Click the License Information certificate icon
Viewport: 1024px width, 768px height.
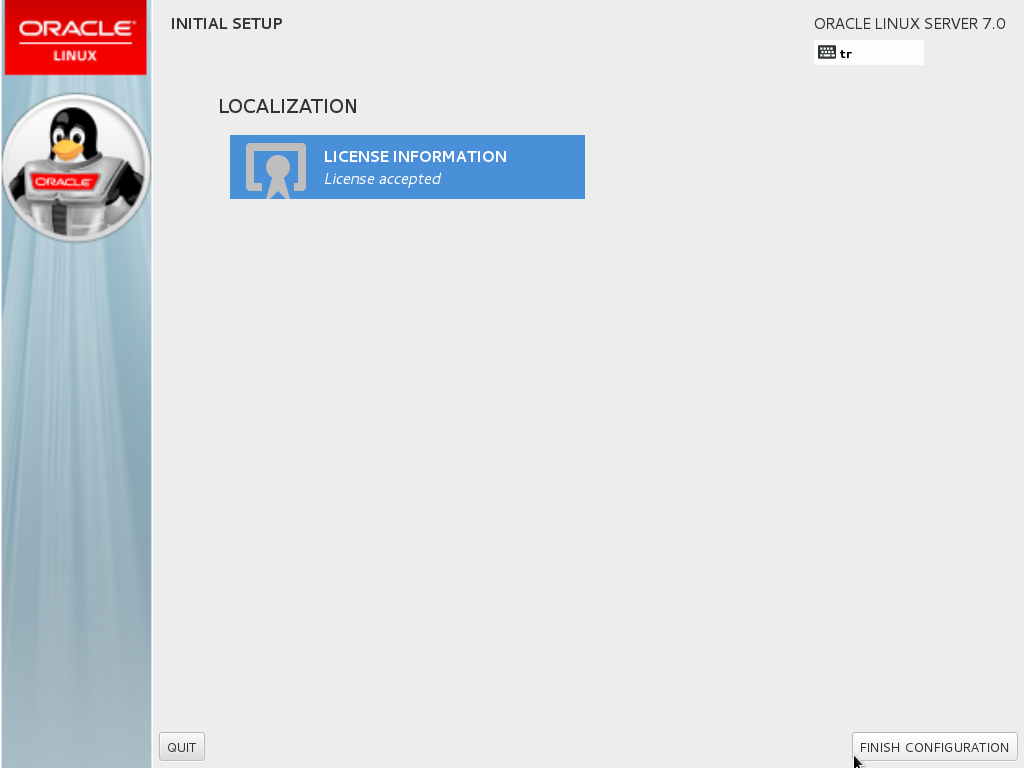(x=275, y=168)
